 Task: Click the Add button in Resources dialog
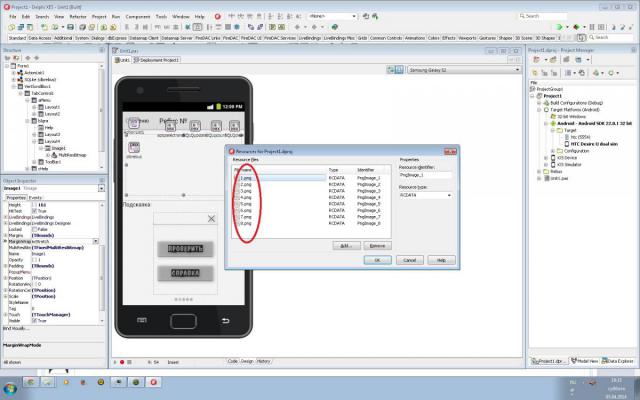[346, 246]
